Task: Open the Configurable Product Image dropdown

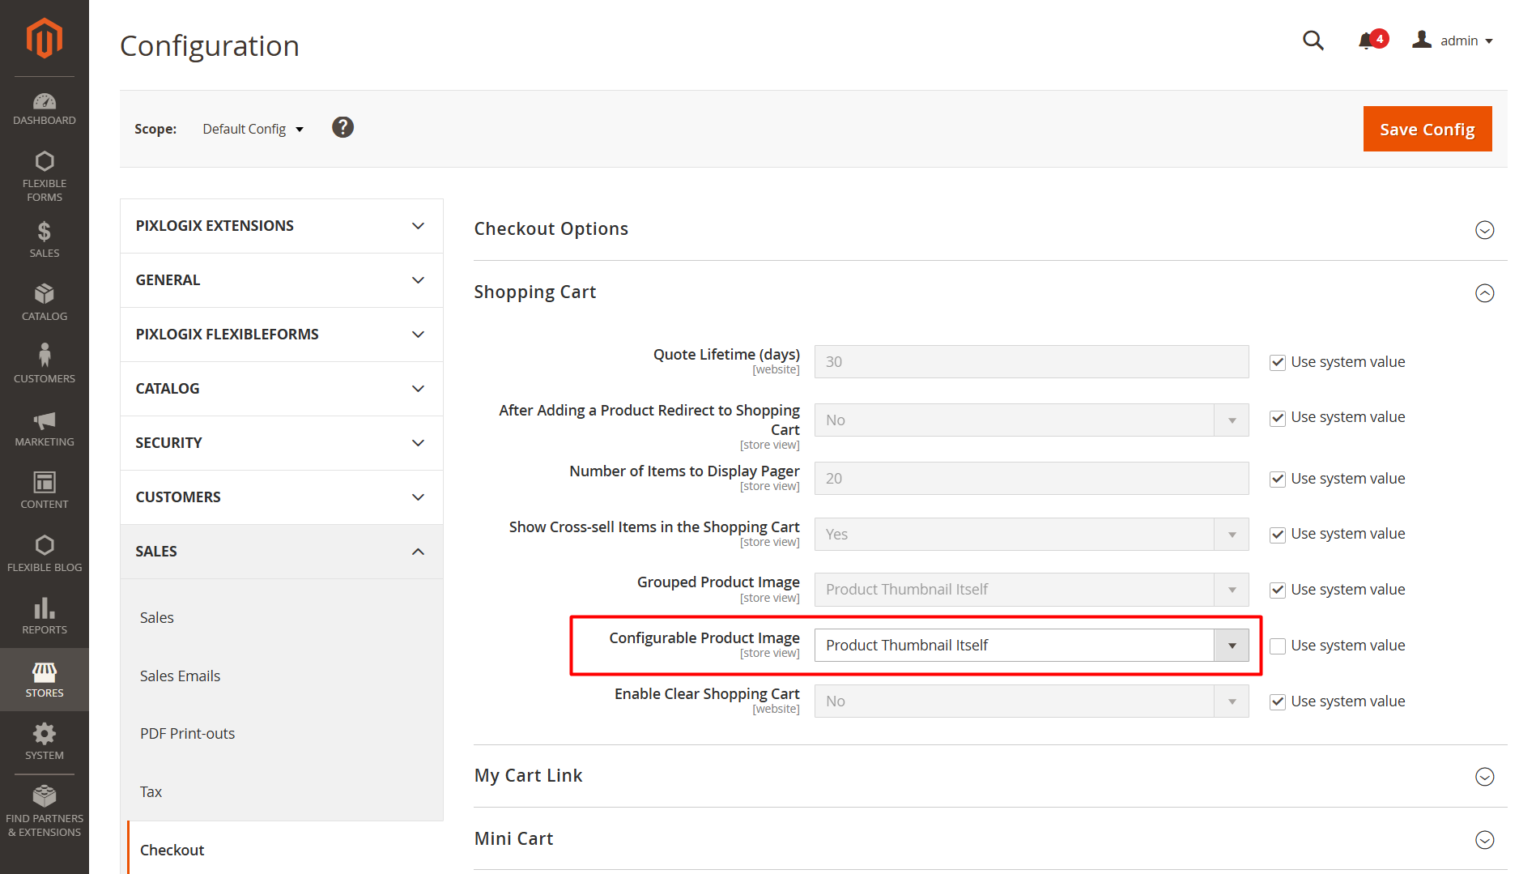Action: (1231, 645)
